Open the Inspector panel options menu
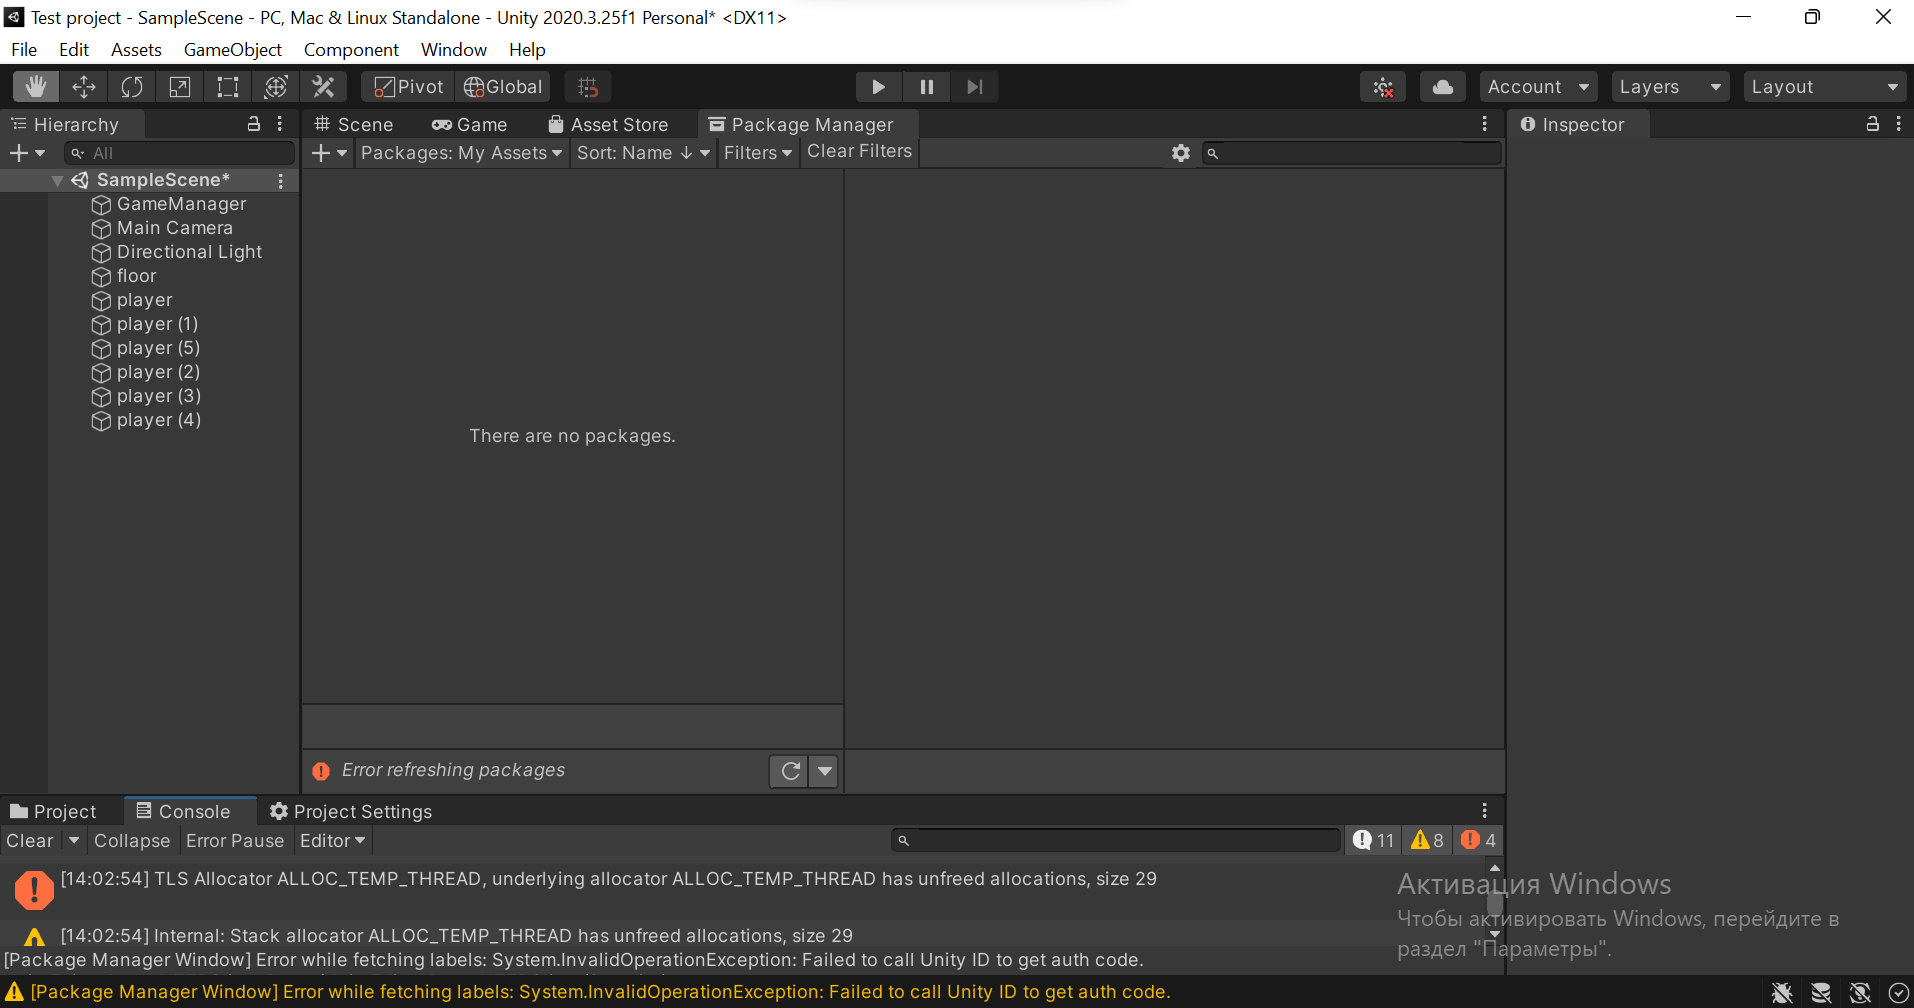 click(x=1898, y=124)
